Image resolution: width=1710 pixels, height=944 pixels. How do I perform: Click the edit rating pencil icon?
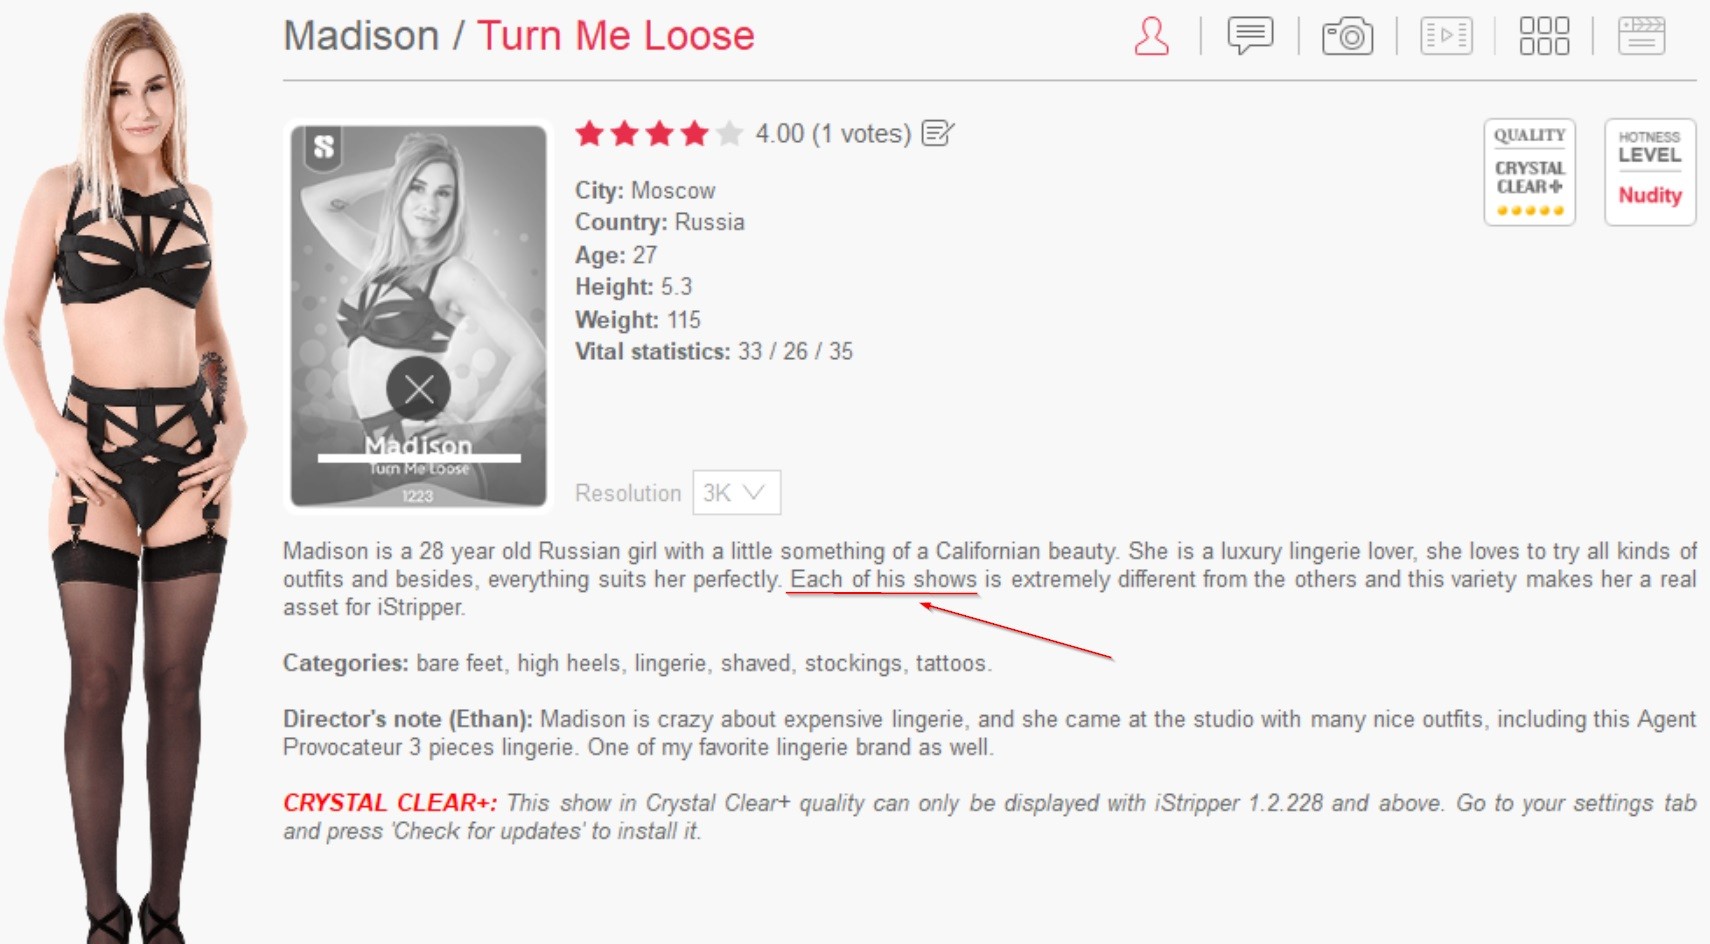[x=938, y=133]
